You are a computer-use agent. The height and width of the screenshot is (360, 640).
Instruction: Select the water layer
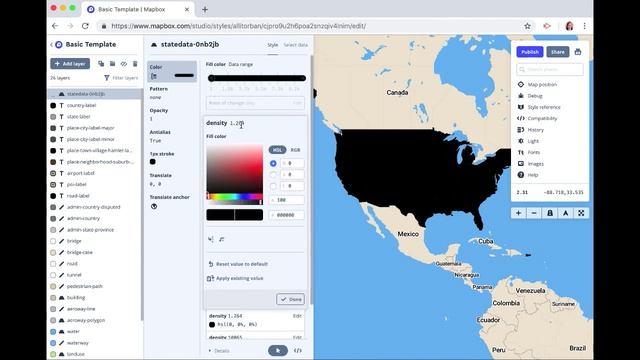95,331
